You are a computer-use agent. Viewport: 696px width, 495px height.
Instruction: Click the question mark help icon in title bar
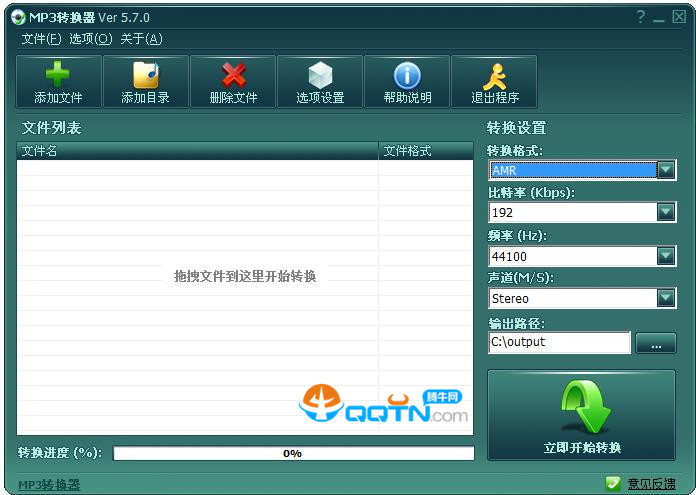tap(640, 17)
